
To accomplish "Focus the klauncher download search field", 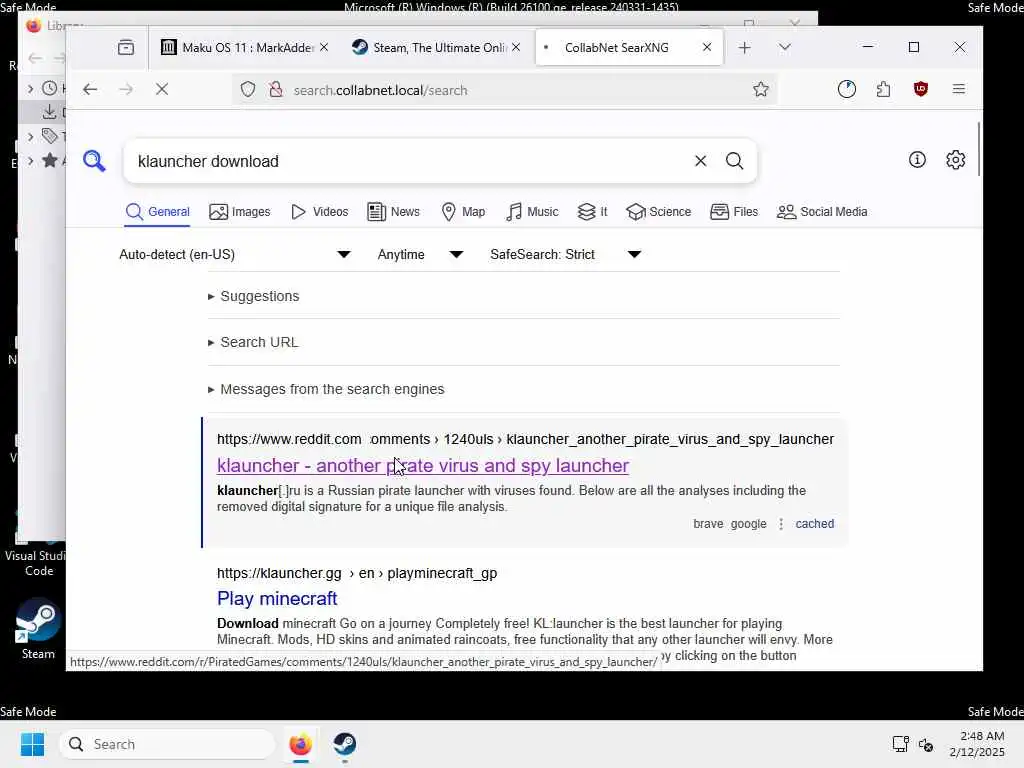I will [411, 161].
